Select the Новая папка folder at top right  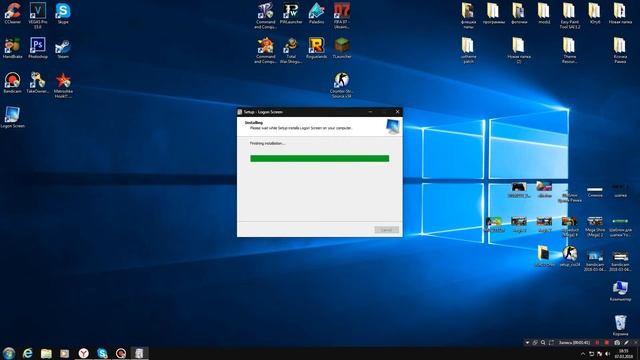point(620,13)
